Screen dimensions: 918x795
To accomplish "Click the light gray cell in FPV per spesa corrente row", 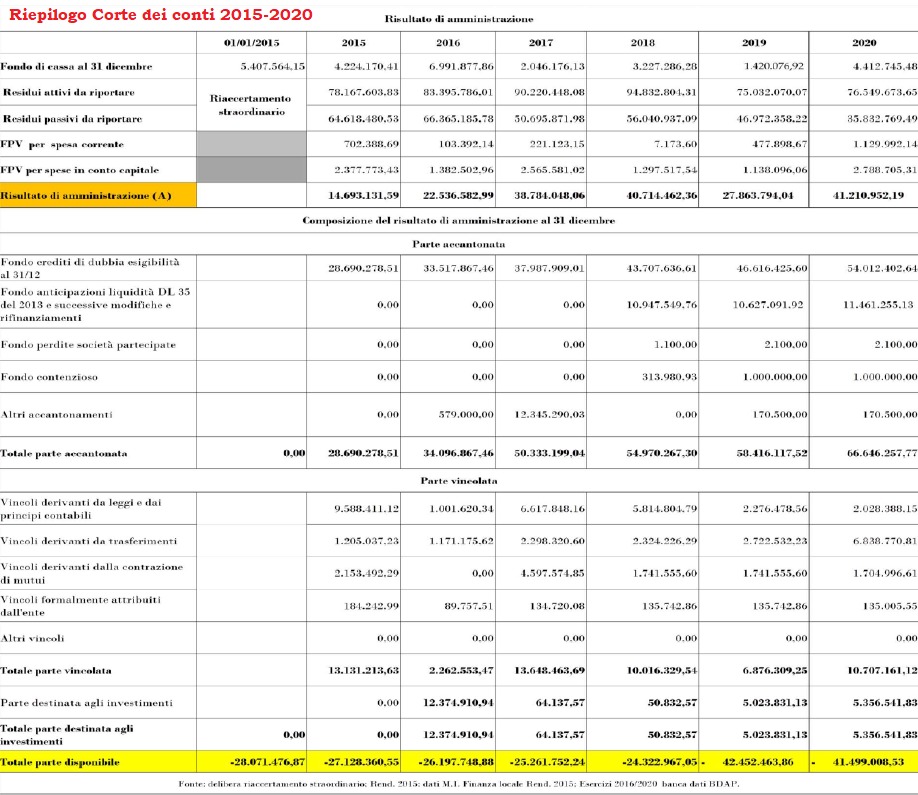I will [x=251, y=144].
